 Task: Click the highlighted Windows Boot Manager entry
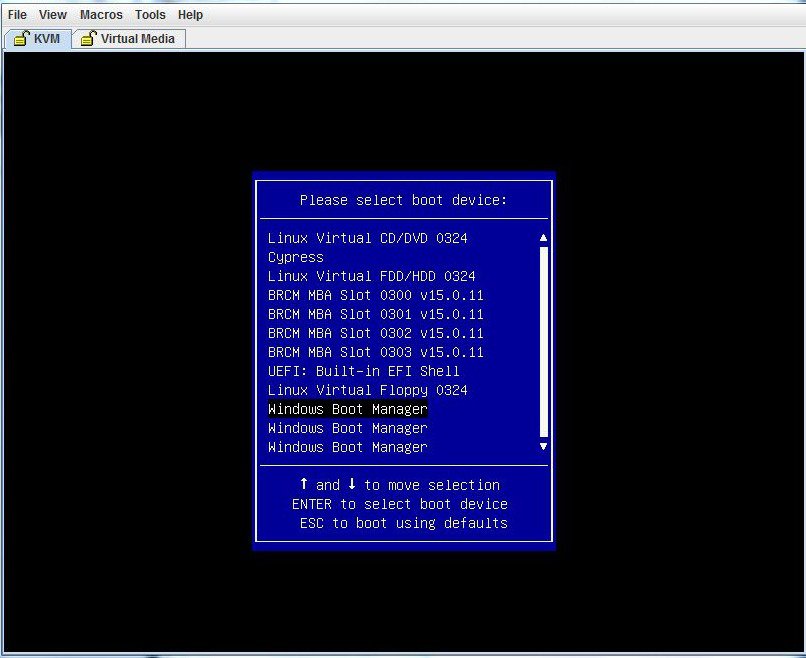347,409
